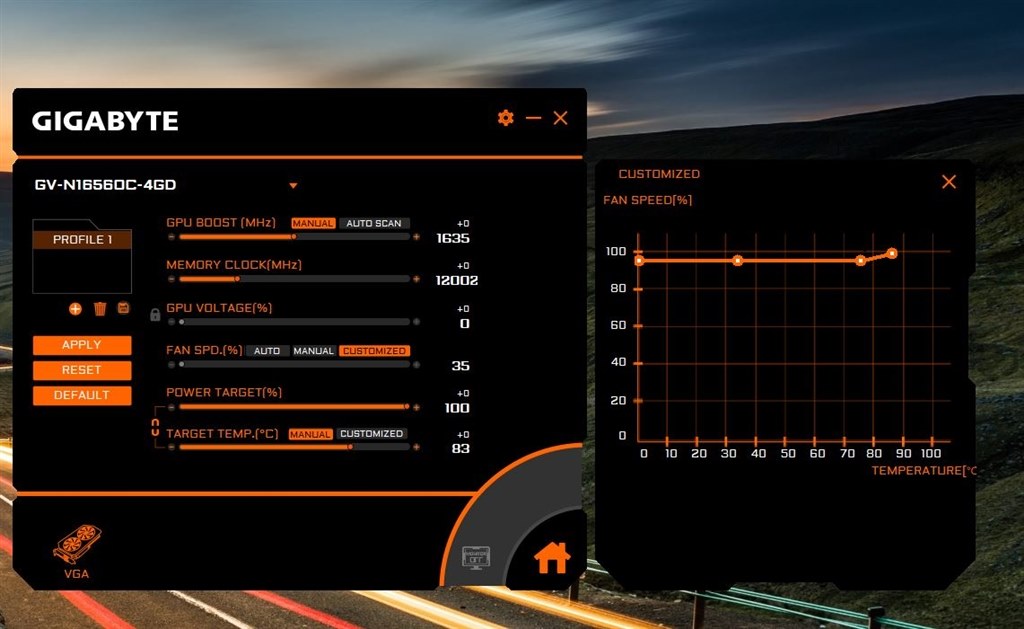The height and width of the screenshot is (629, 1024).
Task: Click the APPLY button
Action: pyautogui.click(x=82, y=345)
